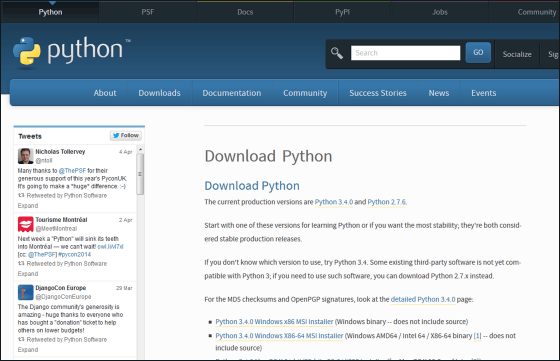Open footnote [1] link
The height and width of the screenshot is (361, 560).
[477, 336]
